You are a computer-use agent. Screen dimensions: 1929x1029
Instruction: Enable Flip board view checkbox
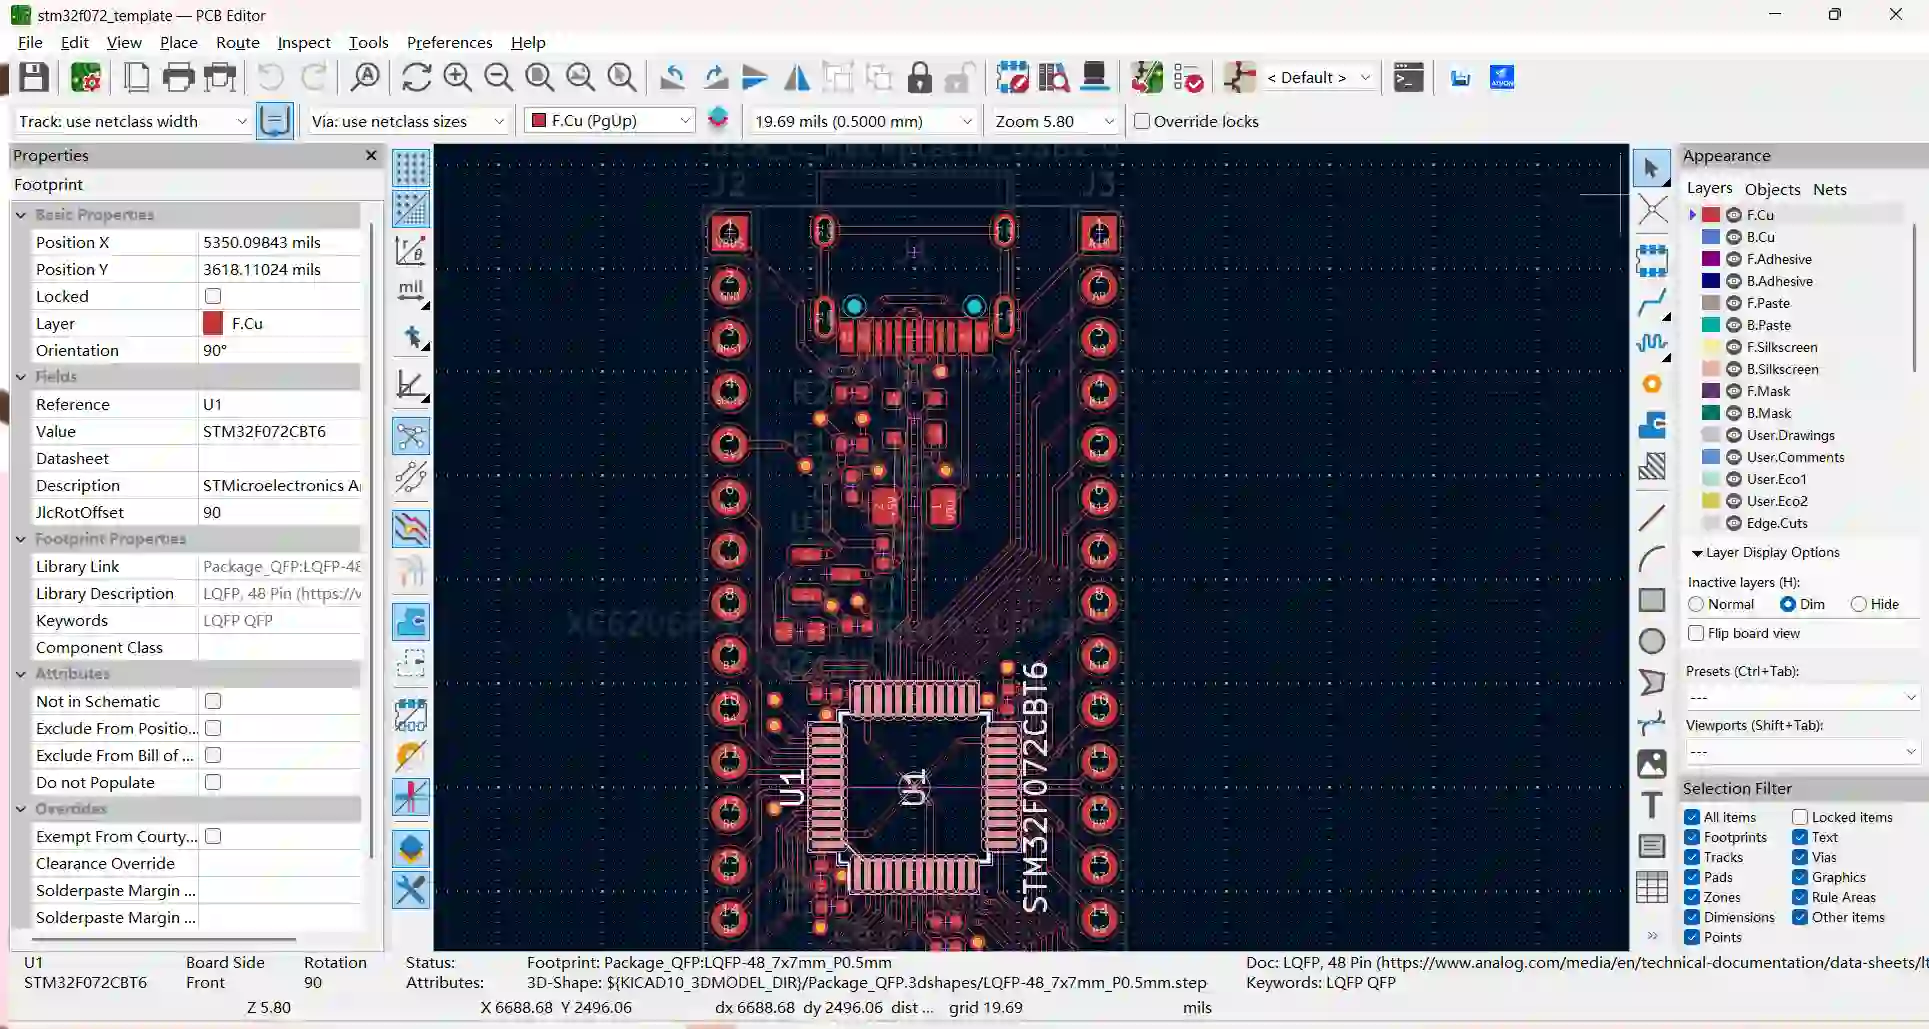[x=1696, y=633]
